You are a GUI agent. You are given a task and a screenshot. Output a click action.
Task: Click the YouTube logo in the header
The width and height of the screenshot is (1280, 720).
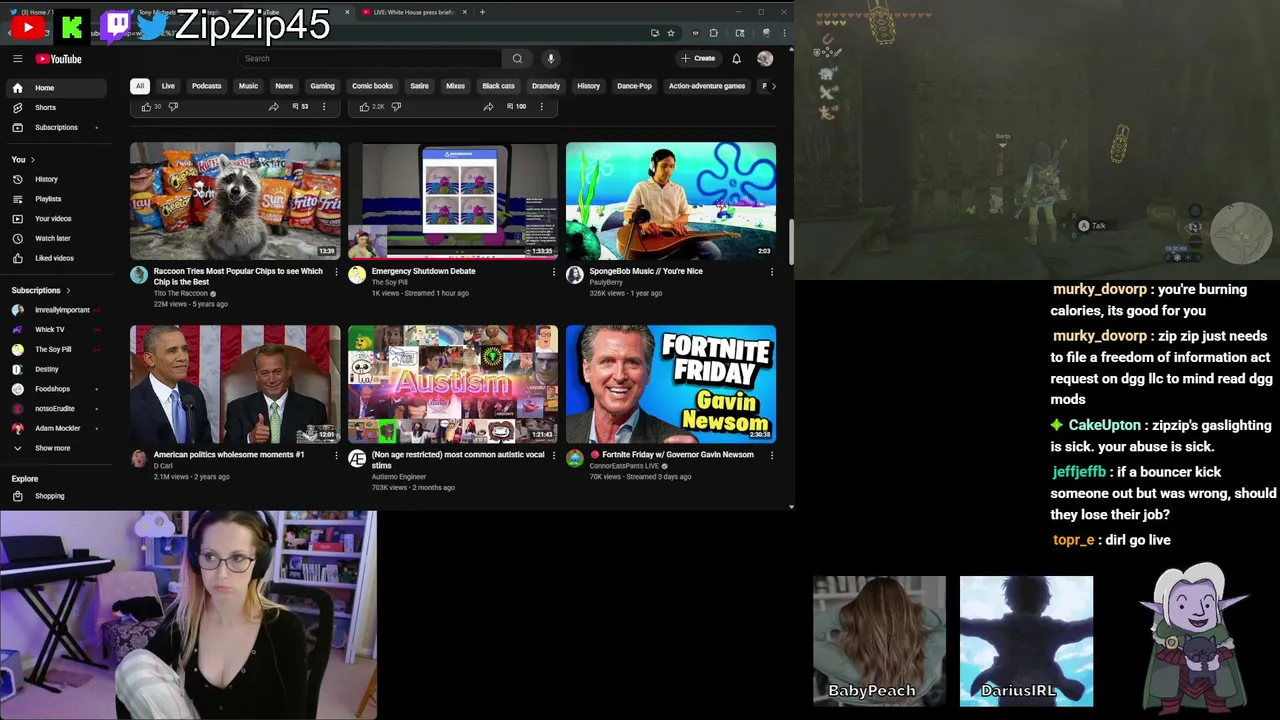(x=59, y=59)
